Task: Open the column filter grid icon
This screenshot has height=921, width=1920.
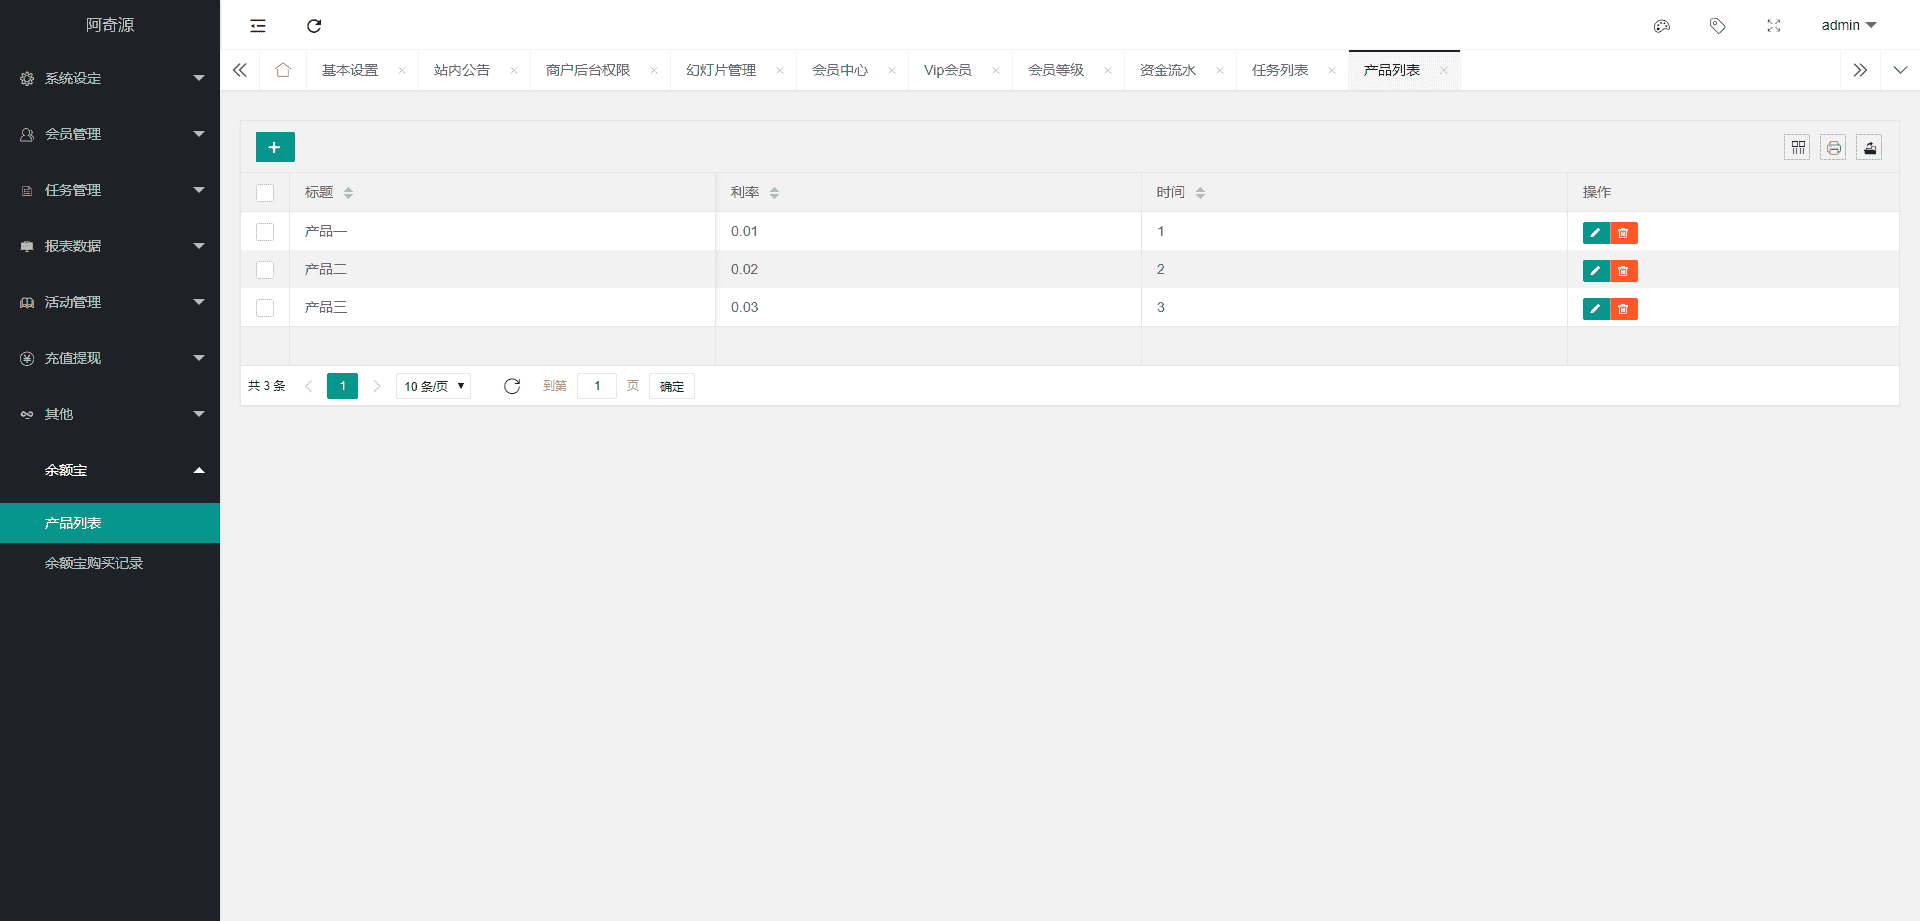Action: pos(1797,148)
